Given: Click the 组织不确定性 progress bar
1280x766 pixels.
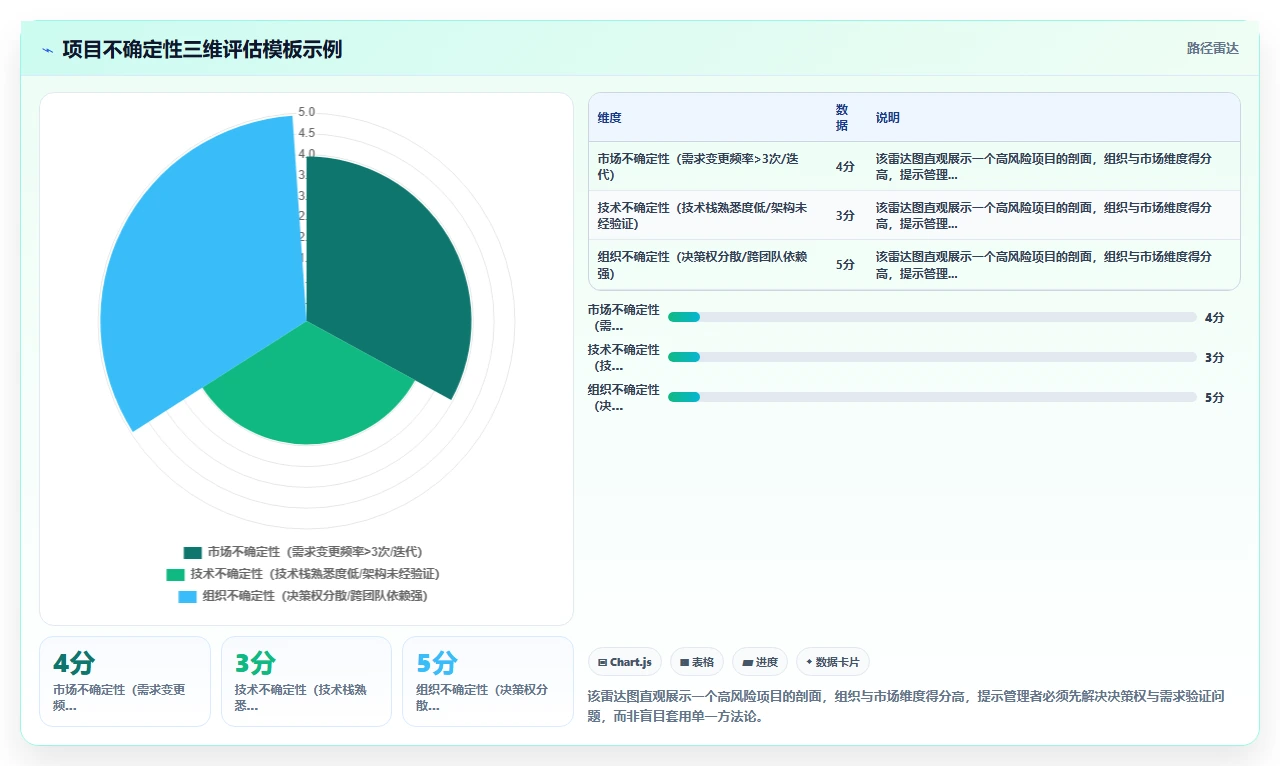Looking at the screenshot, I should click(932, 397).
